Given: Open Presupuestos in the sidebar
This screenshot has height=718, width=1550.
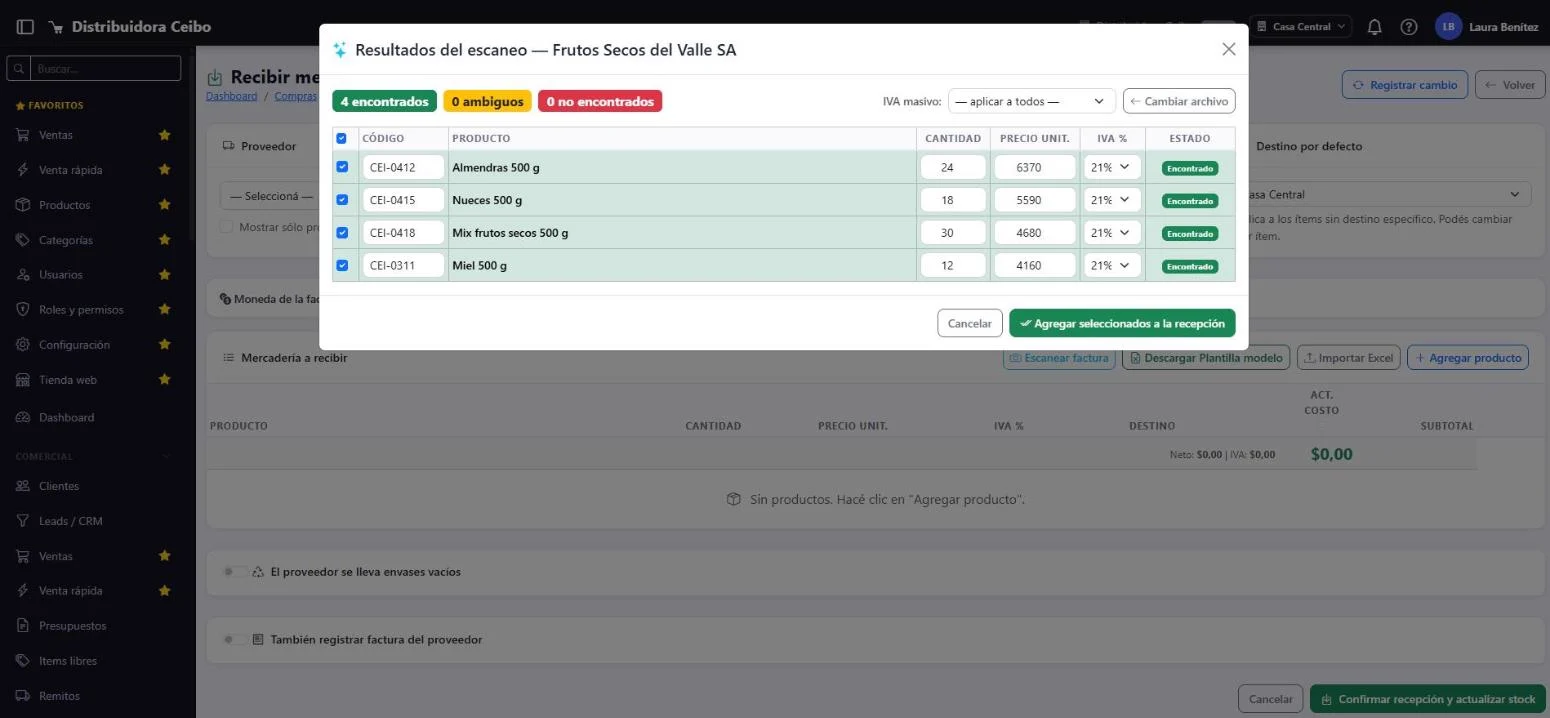Looking at the screenshot, I should click(x=73, y=626).
